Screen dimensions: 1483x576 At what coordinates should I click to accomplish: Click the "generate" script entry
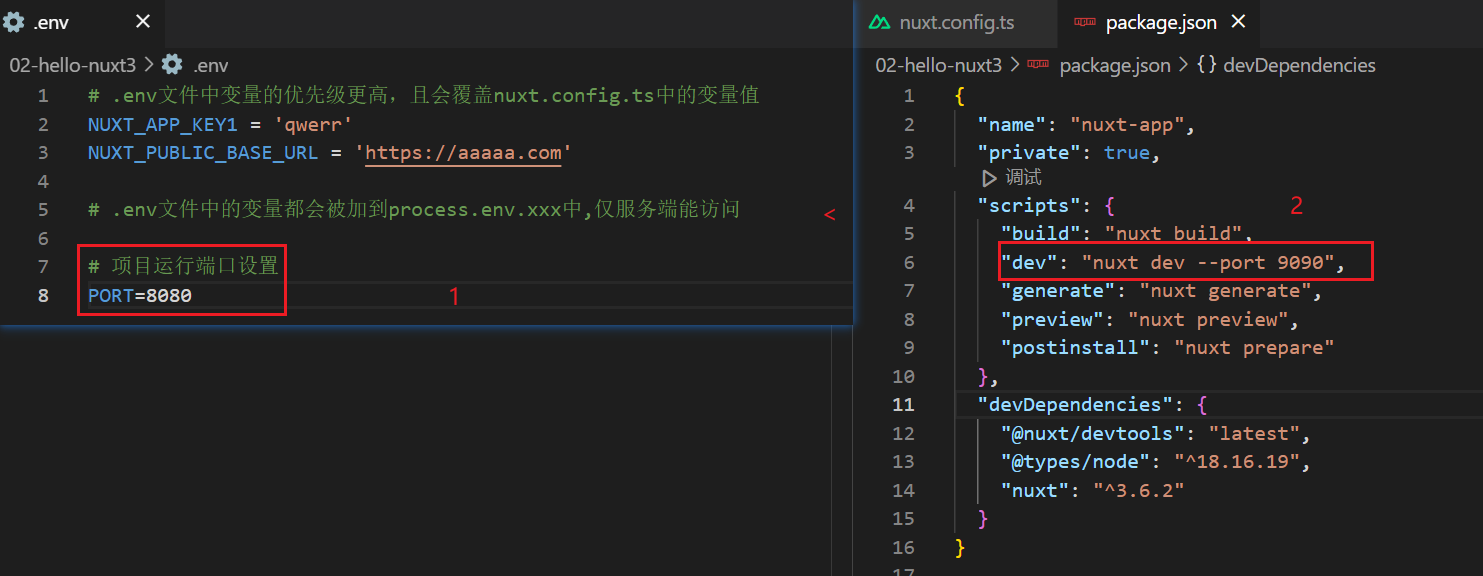(x=1162, y=291)
